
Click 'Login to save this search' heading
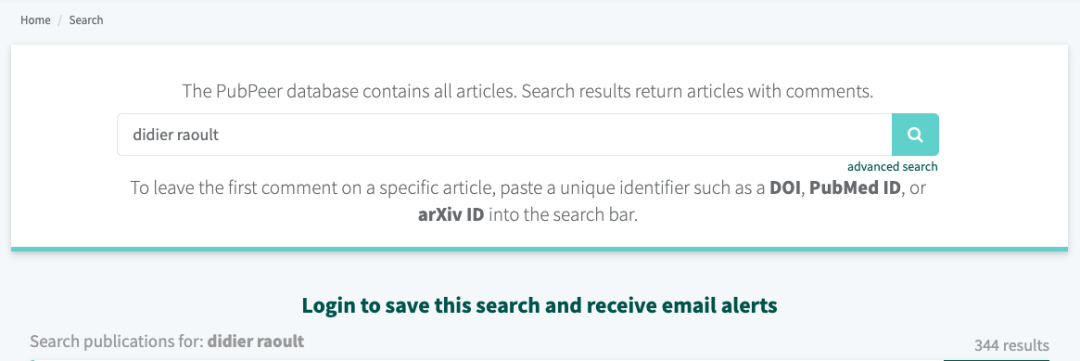click(x=539, y=305)
